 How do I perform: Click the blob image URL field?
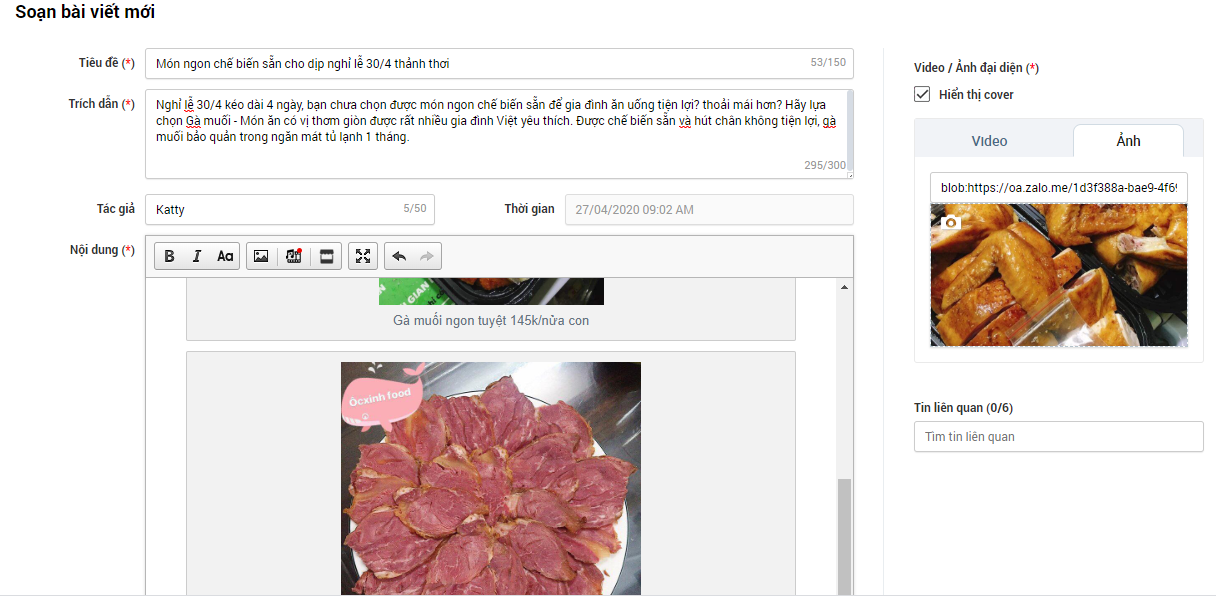[1059, 187]
